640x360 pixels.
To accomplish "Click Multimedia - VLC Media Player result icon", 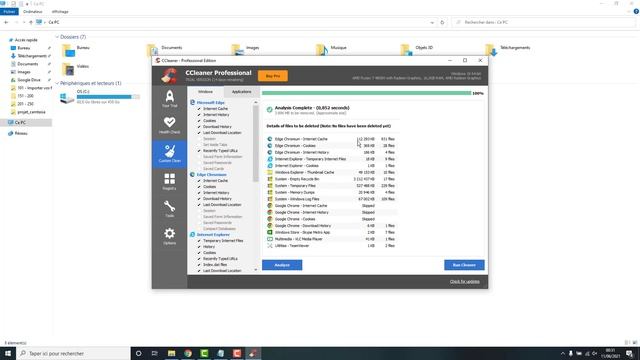I will (x=270, y=239).
